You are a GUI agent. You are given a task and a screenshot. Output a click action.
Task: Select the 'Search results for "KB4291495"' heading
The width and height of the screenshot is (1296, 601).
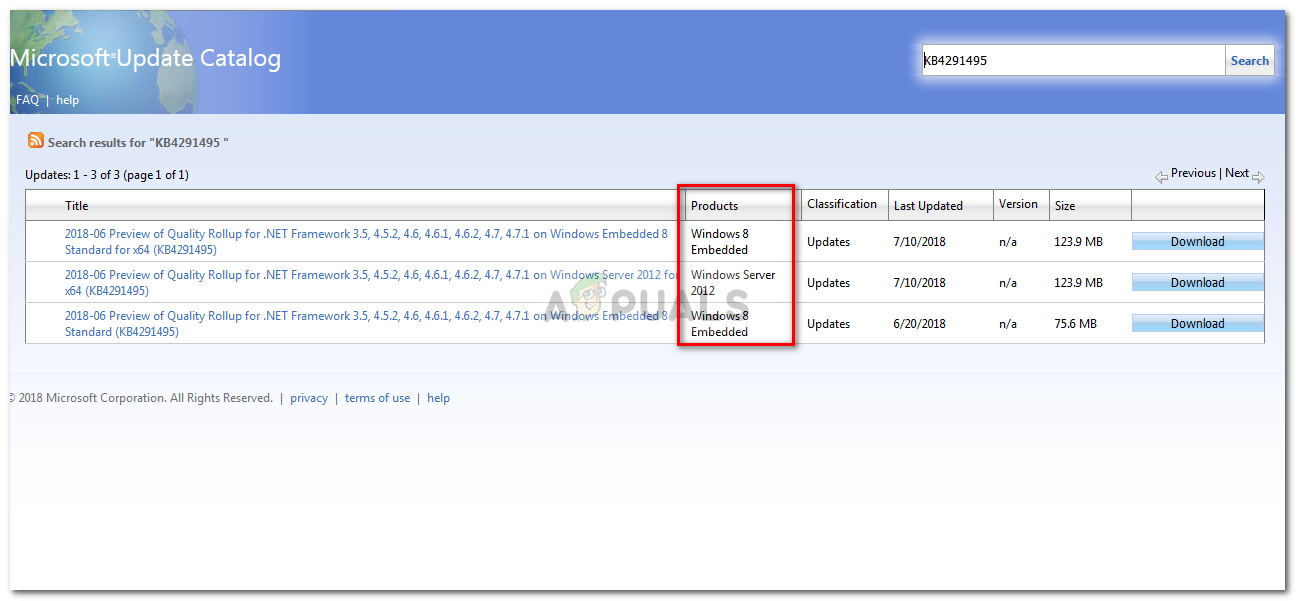point(138,143)
